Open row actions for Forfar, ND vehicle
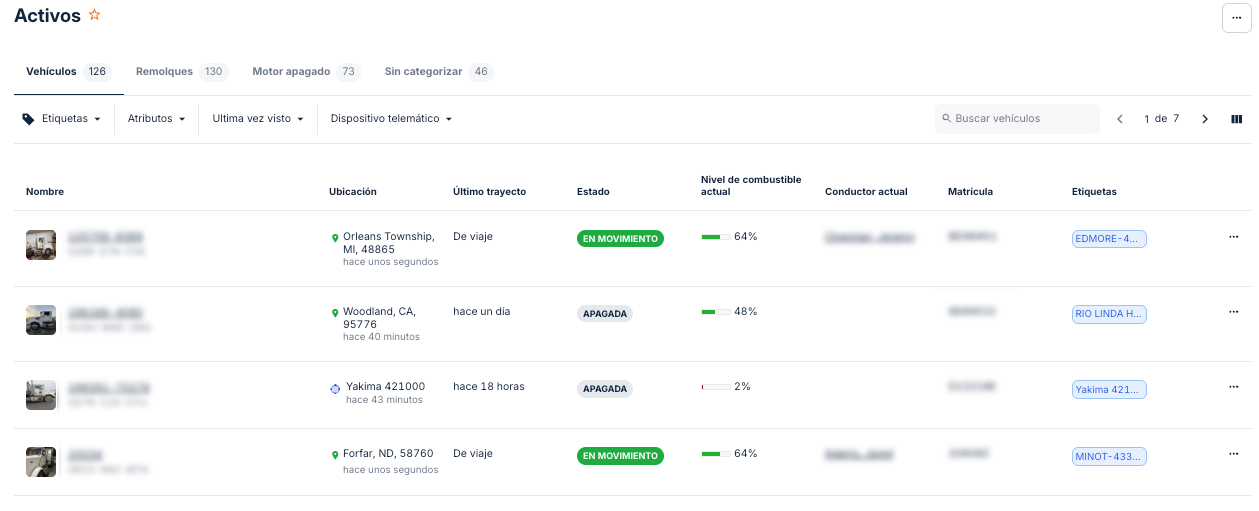 pyautogui.click(x=1233, y=454)
